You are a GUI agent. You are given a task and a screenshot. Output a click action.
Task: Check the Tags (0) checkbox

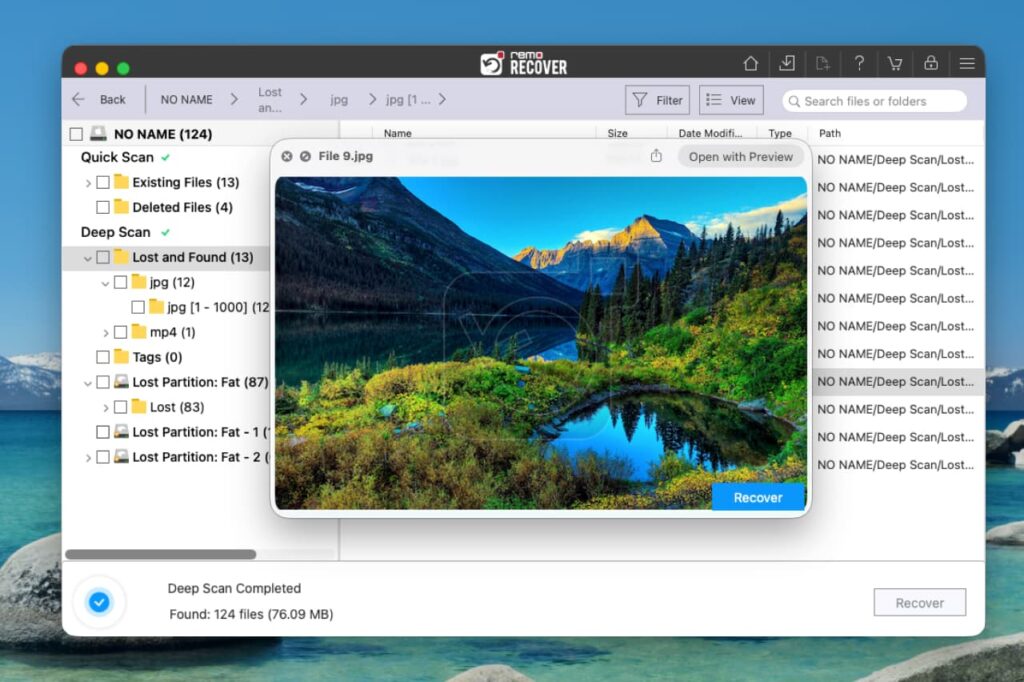coord(103,357)
